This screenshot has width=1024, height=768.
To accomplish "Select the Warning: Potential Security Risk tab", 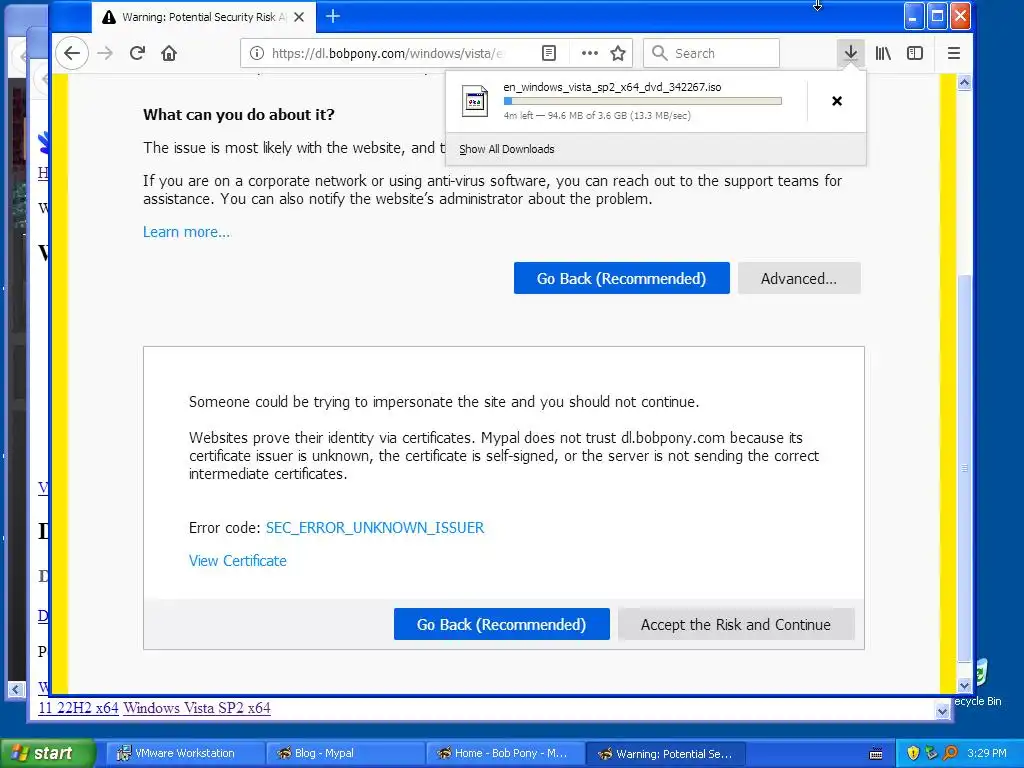I will click(x=203, y=17).
